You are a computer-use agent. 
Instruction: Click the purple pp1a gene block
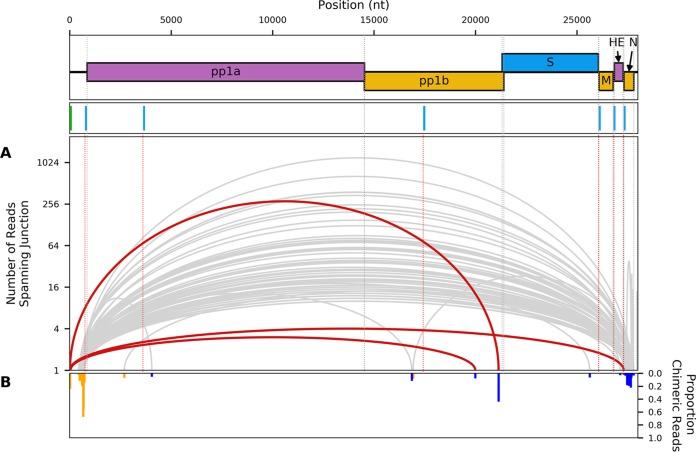pos(225,72)
